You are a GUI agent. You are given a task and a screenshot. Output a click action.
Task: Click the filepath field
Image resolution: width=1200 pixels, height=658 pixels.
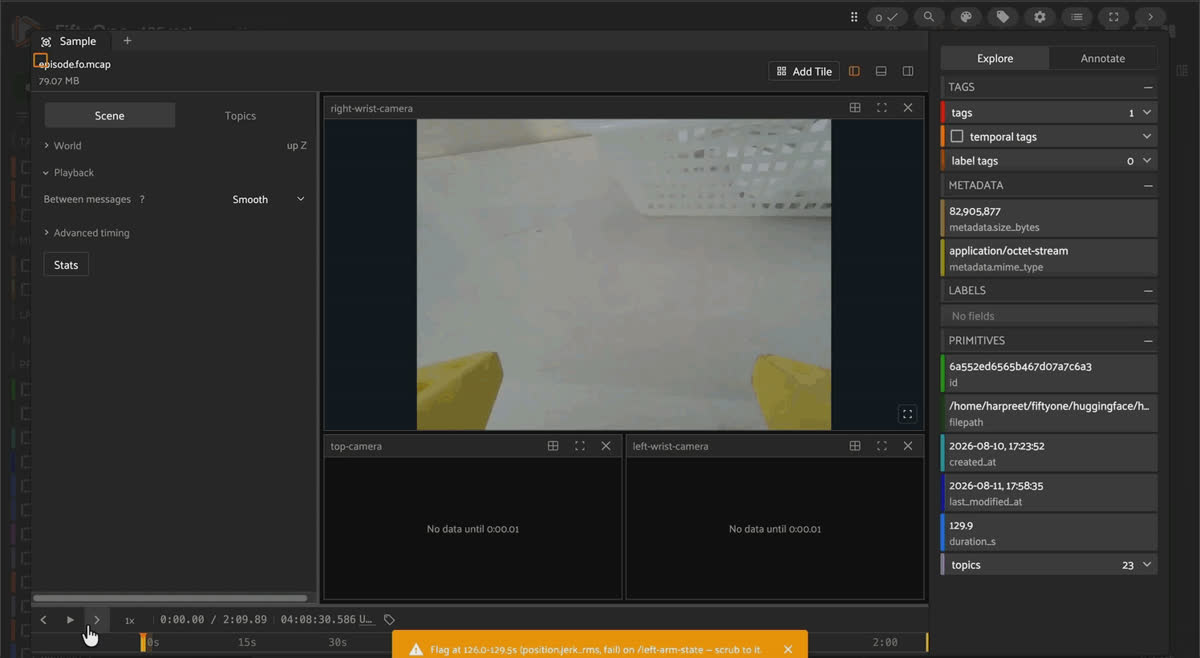point(1049,413)
